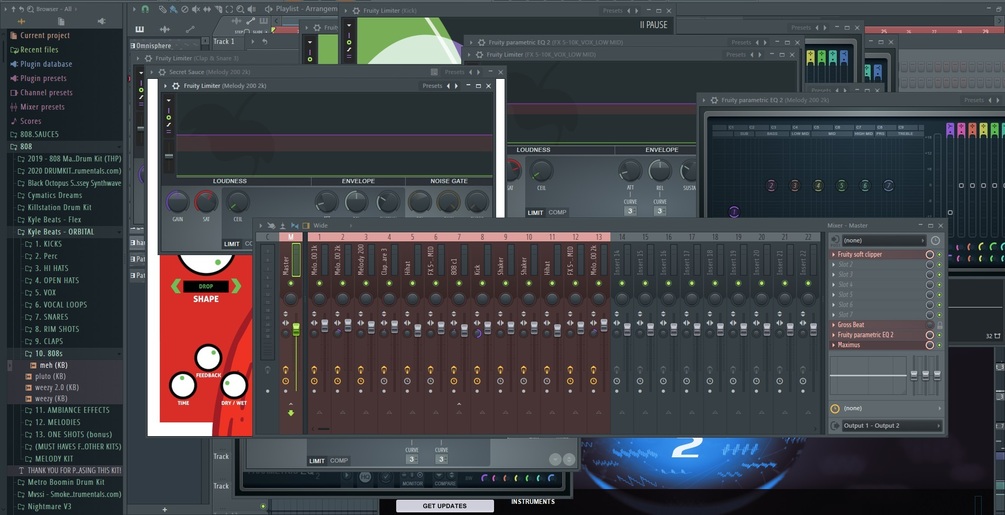Click the GET UPDATES button

444,506
